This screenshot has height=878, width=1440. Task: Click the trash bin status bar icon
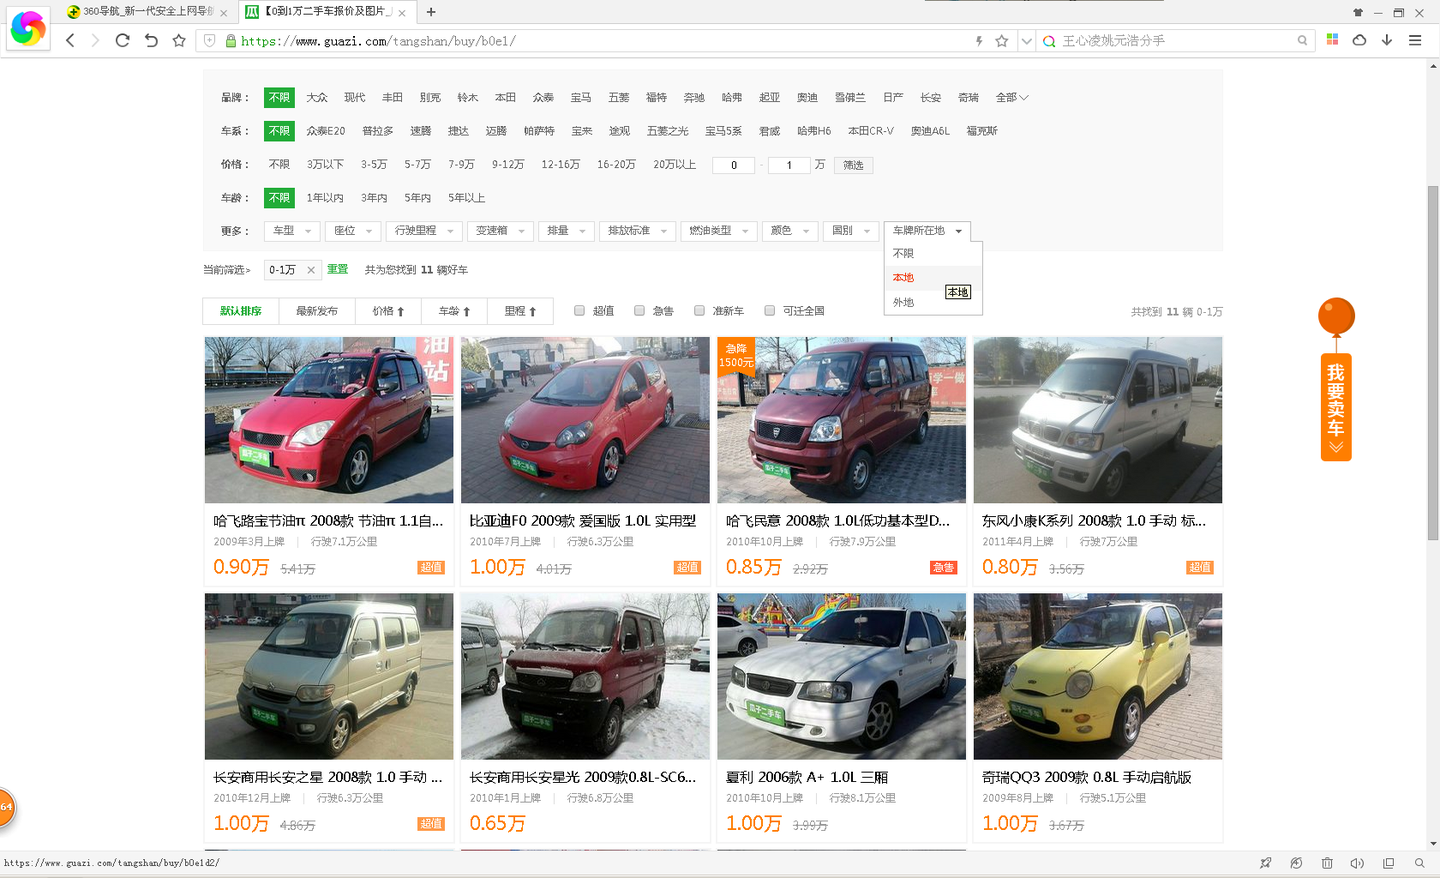click(1327, 863)
